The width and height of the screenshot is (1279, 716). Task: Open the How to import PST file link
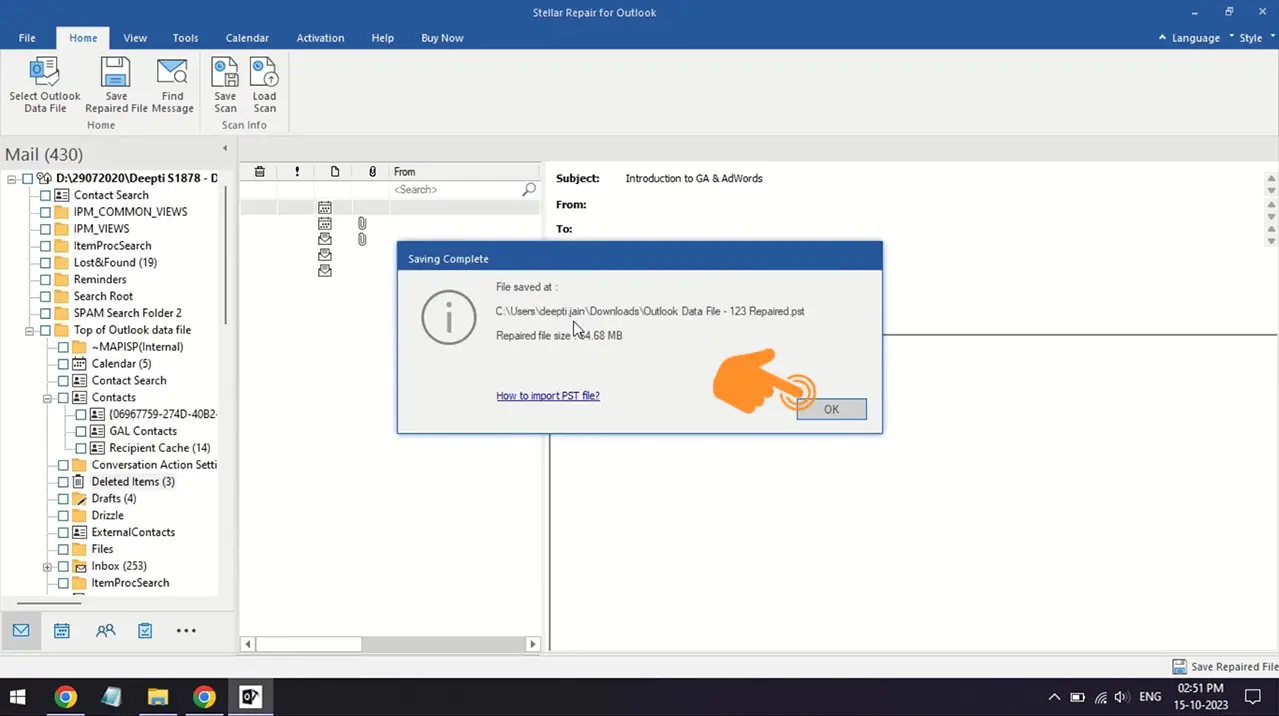pyautogui.click(x=548, y=396)
